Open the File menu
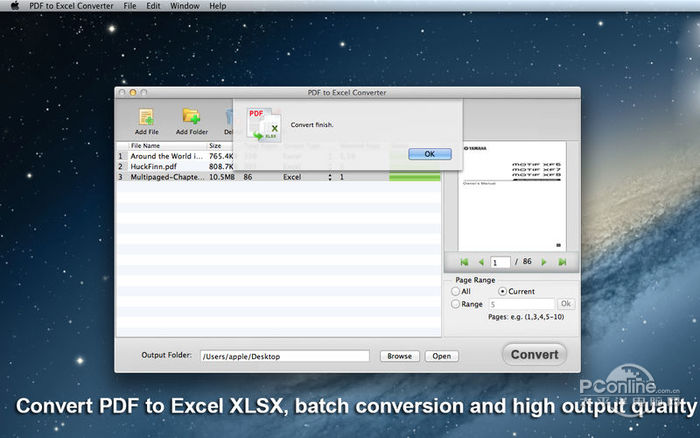This screenshot has width=700, height=438. tap(130, 6)
